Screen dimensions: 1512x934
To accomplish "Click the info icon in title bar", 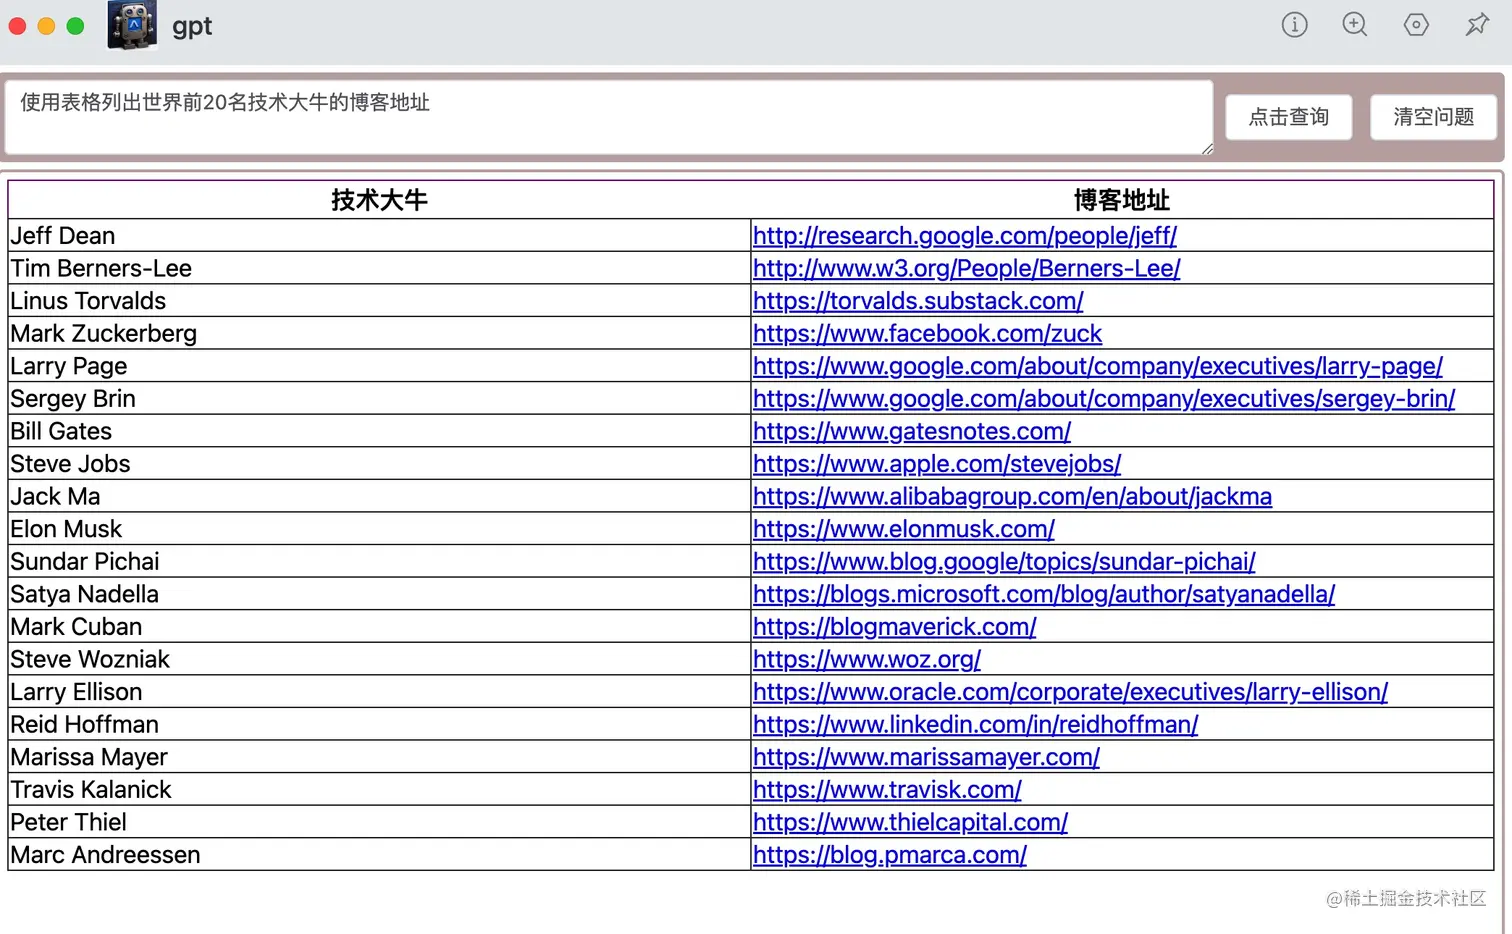I will [1294, 25].
